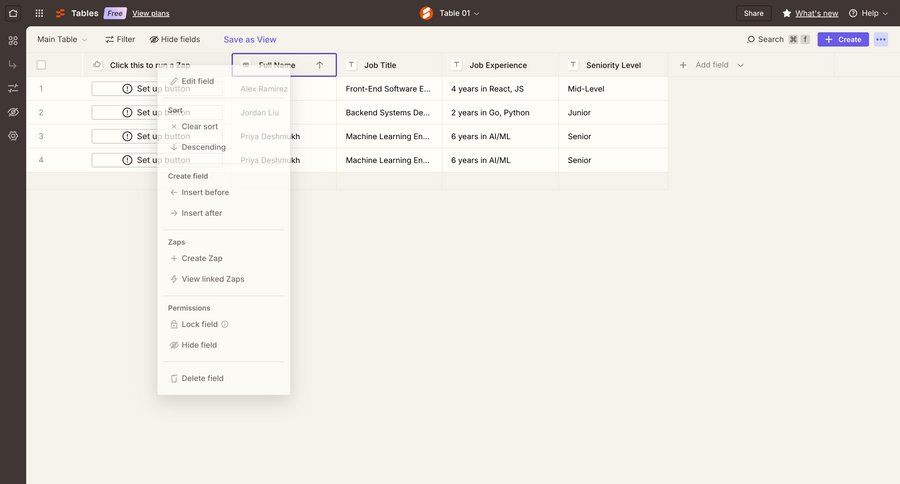Expand the Help menu

point(868,13)
